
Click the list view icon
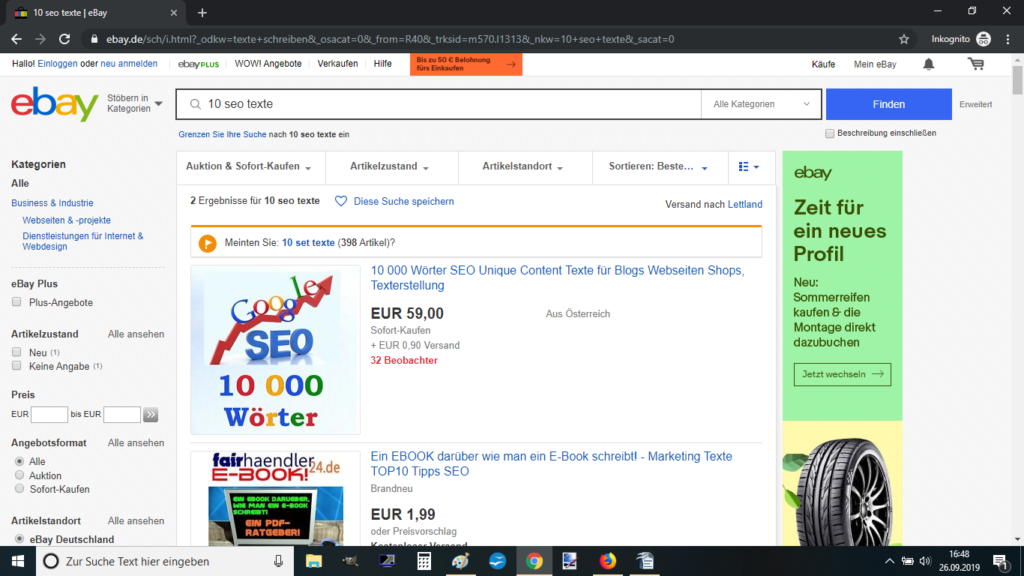743,167
